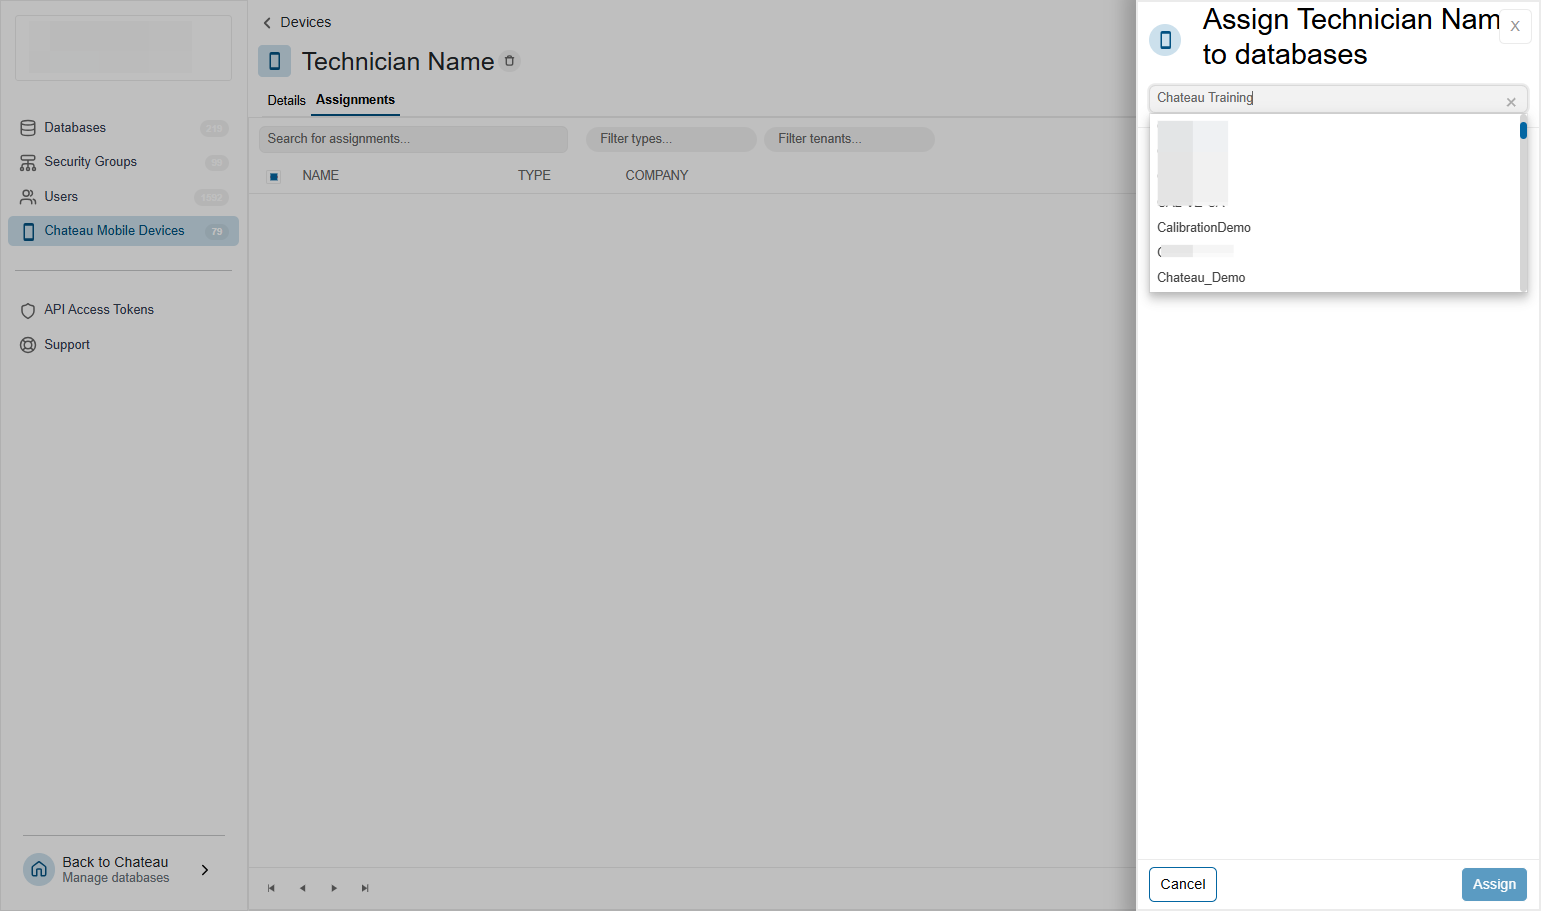Click the Users people icon

tap(28, 197)
